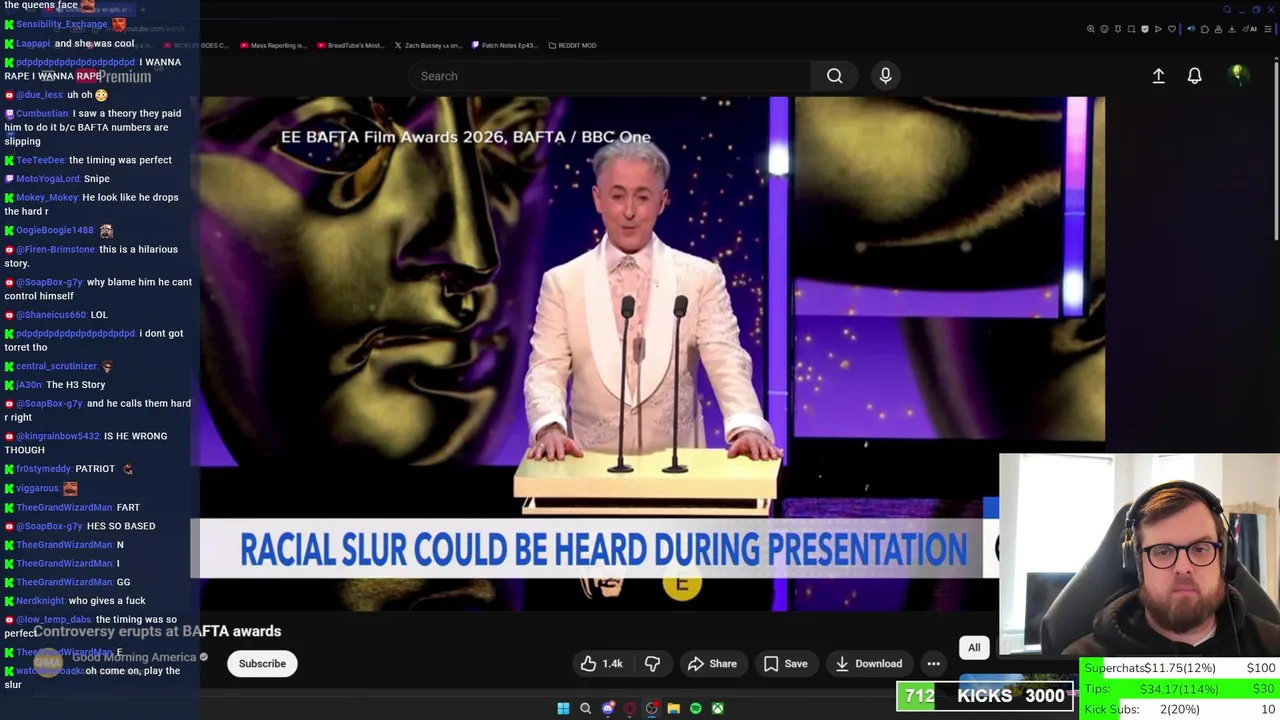This screenshot has width=1280, height=720.
Task: Click the YouTube search magnifier button
Action: [x=834, y=76]
